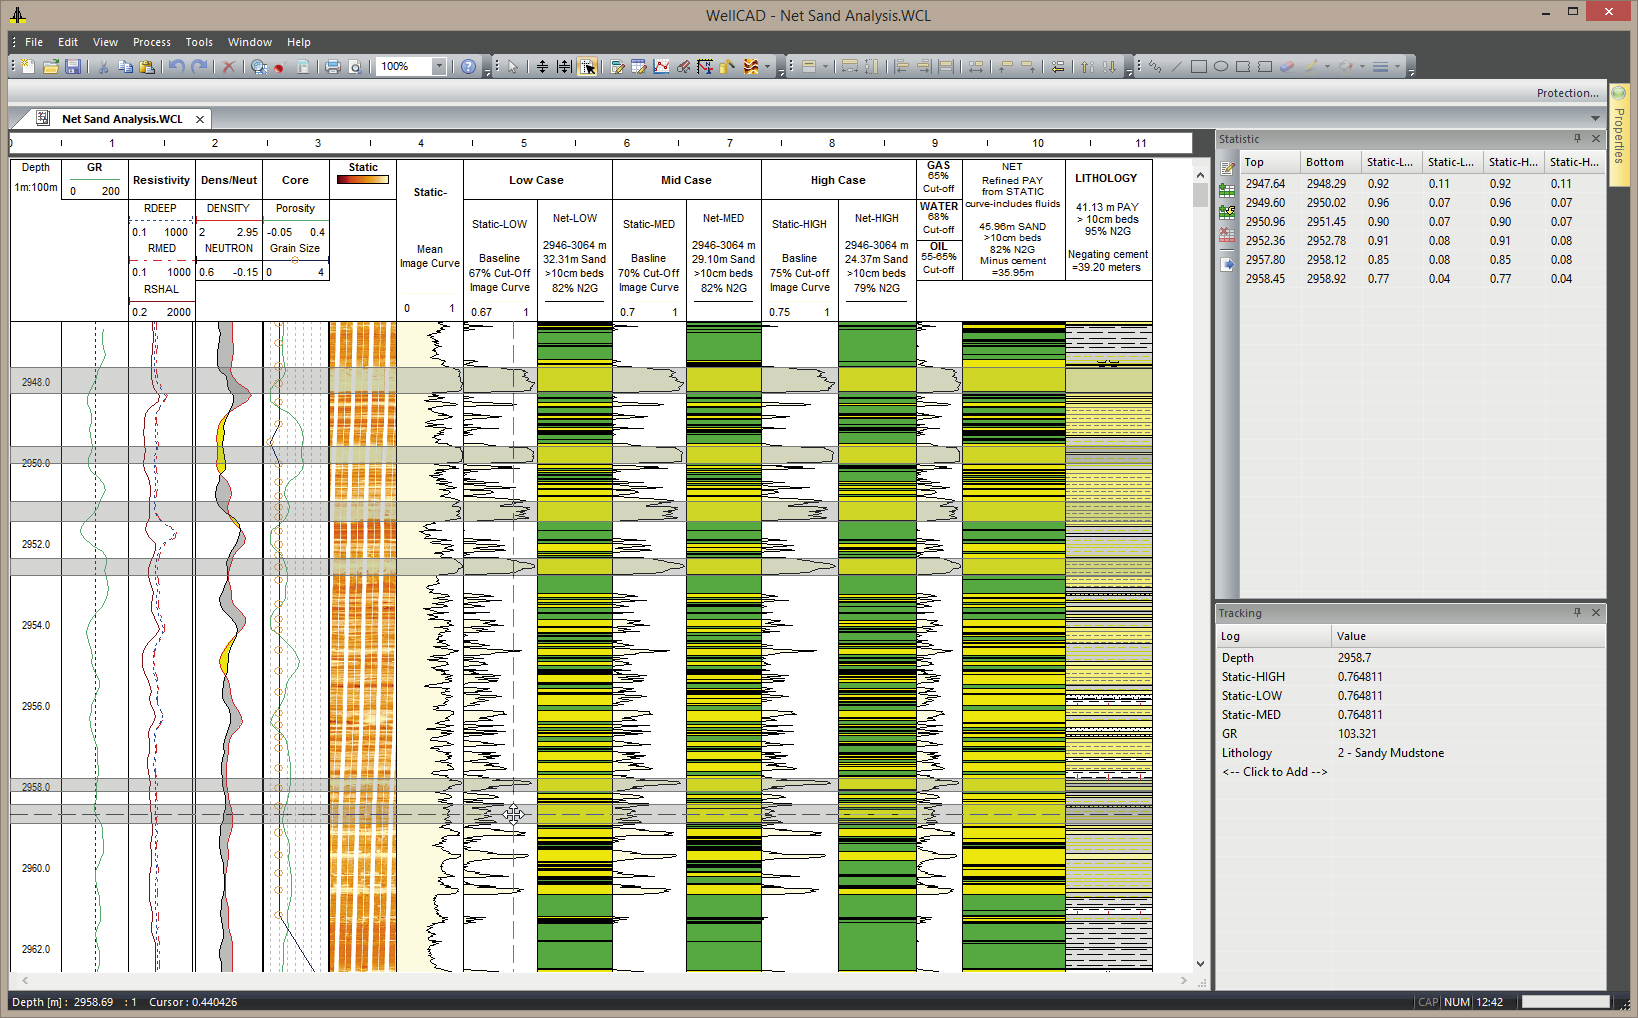The image size is (1638, 1018).
Task: Open the Process menu
Action: (x=151, y=42)
